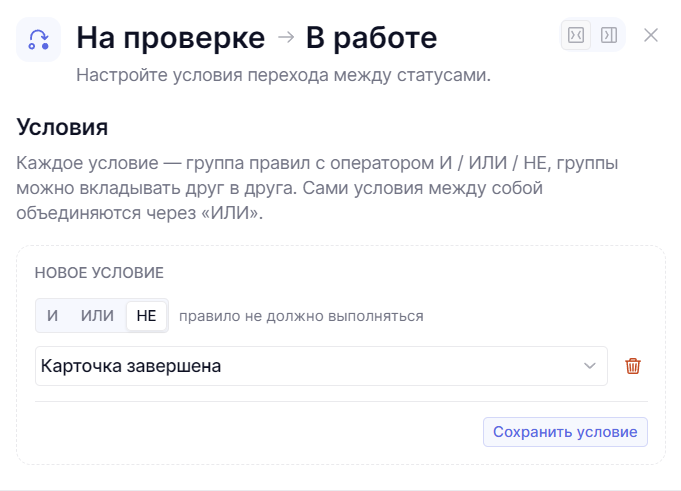Click the conditions description paragraph text

pyautogui.click(x=317, y=188)
